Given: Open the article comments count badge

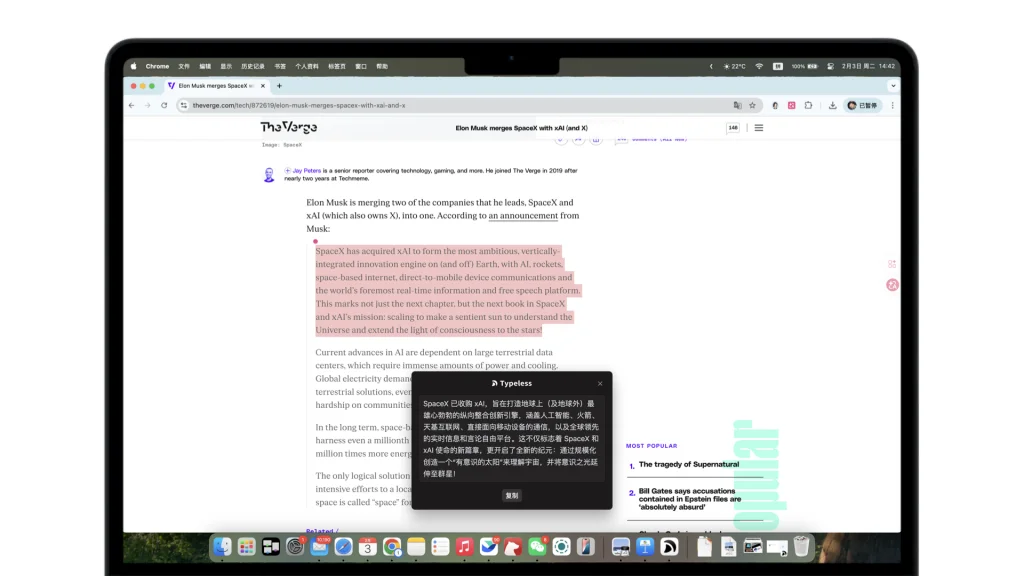Looking at the screenshot, I should (733, 128).
